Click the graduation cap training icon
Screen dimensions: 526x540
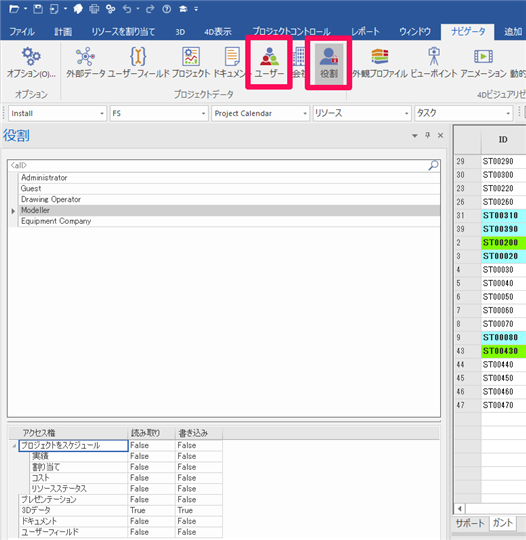point(183,9)
